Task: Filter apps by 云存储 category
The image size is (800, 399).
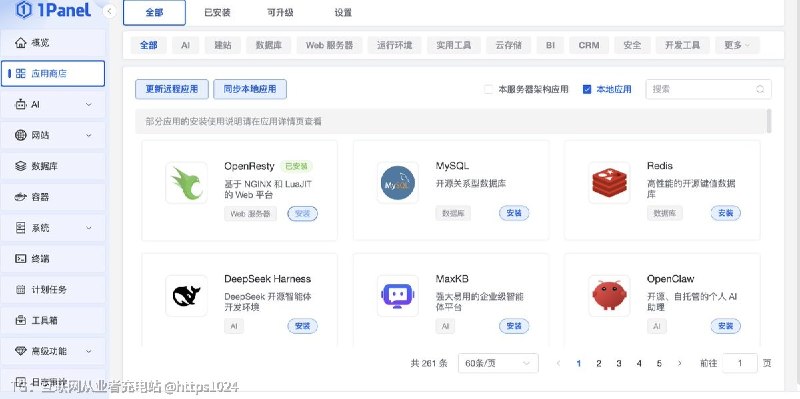Action: tap(508, 45)
